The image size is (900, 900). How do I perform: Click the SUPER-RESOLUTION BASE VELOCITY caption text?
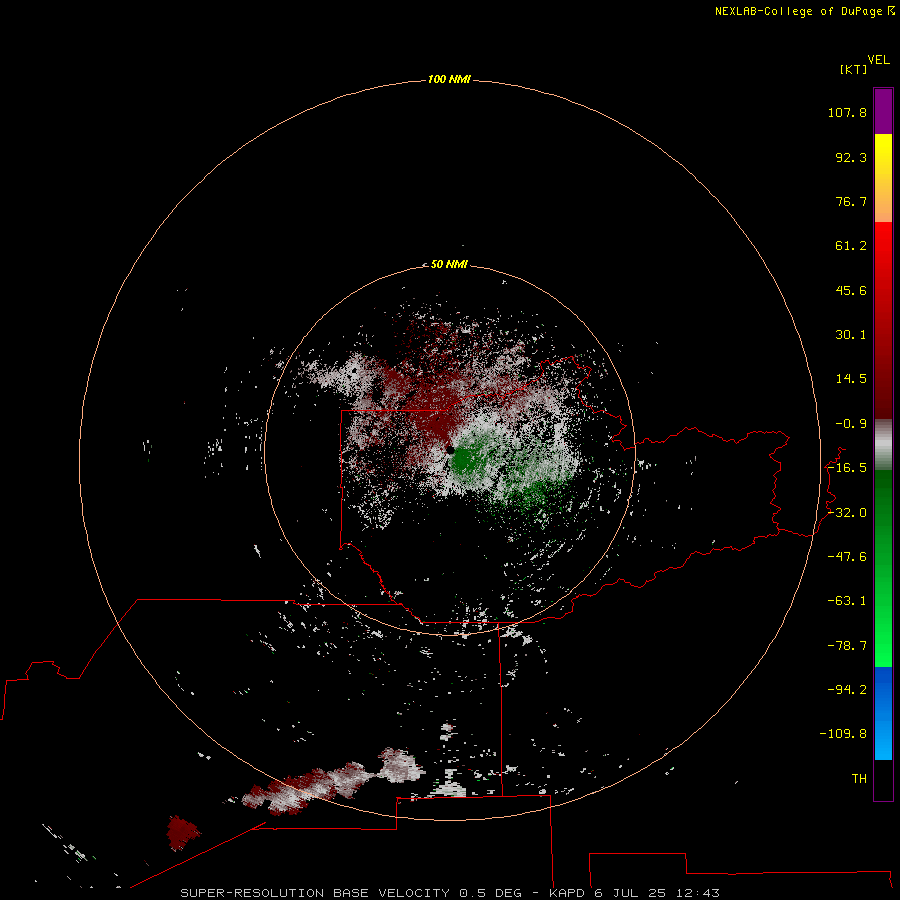(315, 893)
